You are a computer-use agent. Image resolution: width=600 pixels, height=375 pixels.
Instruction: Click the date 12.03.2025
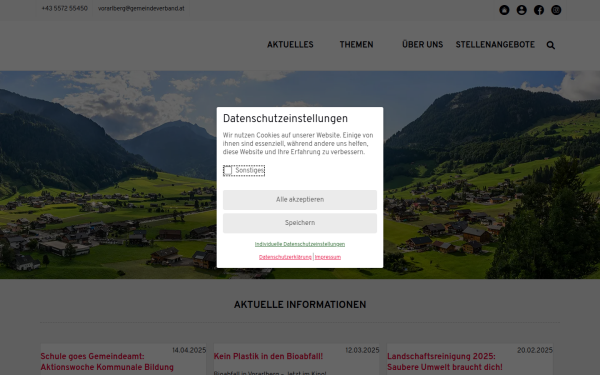click(x=362, y=351)
